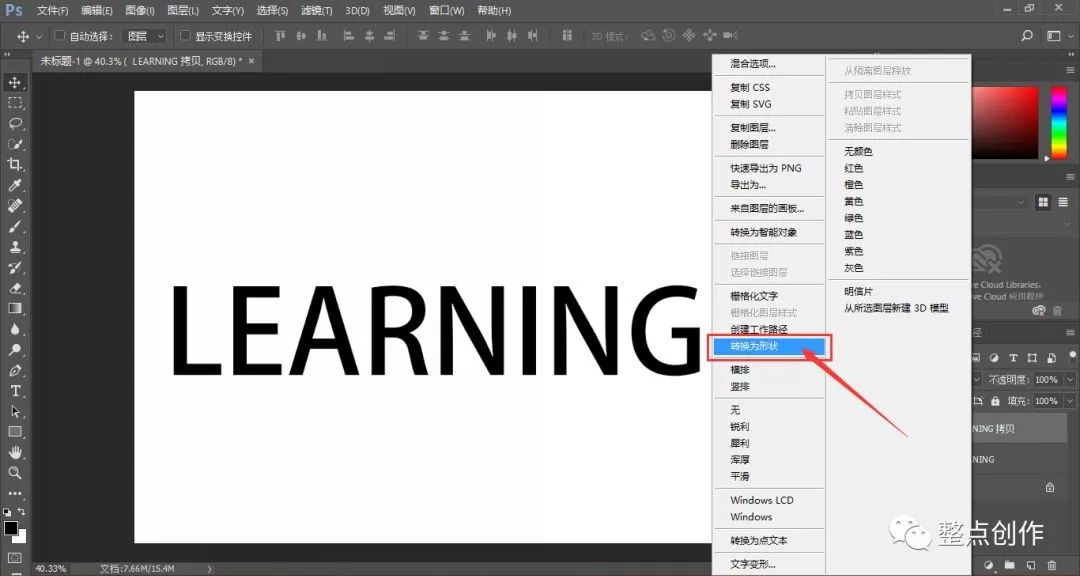Select the Crop tool
1080x576 pixels.
[14, 165]
